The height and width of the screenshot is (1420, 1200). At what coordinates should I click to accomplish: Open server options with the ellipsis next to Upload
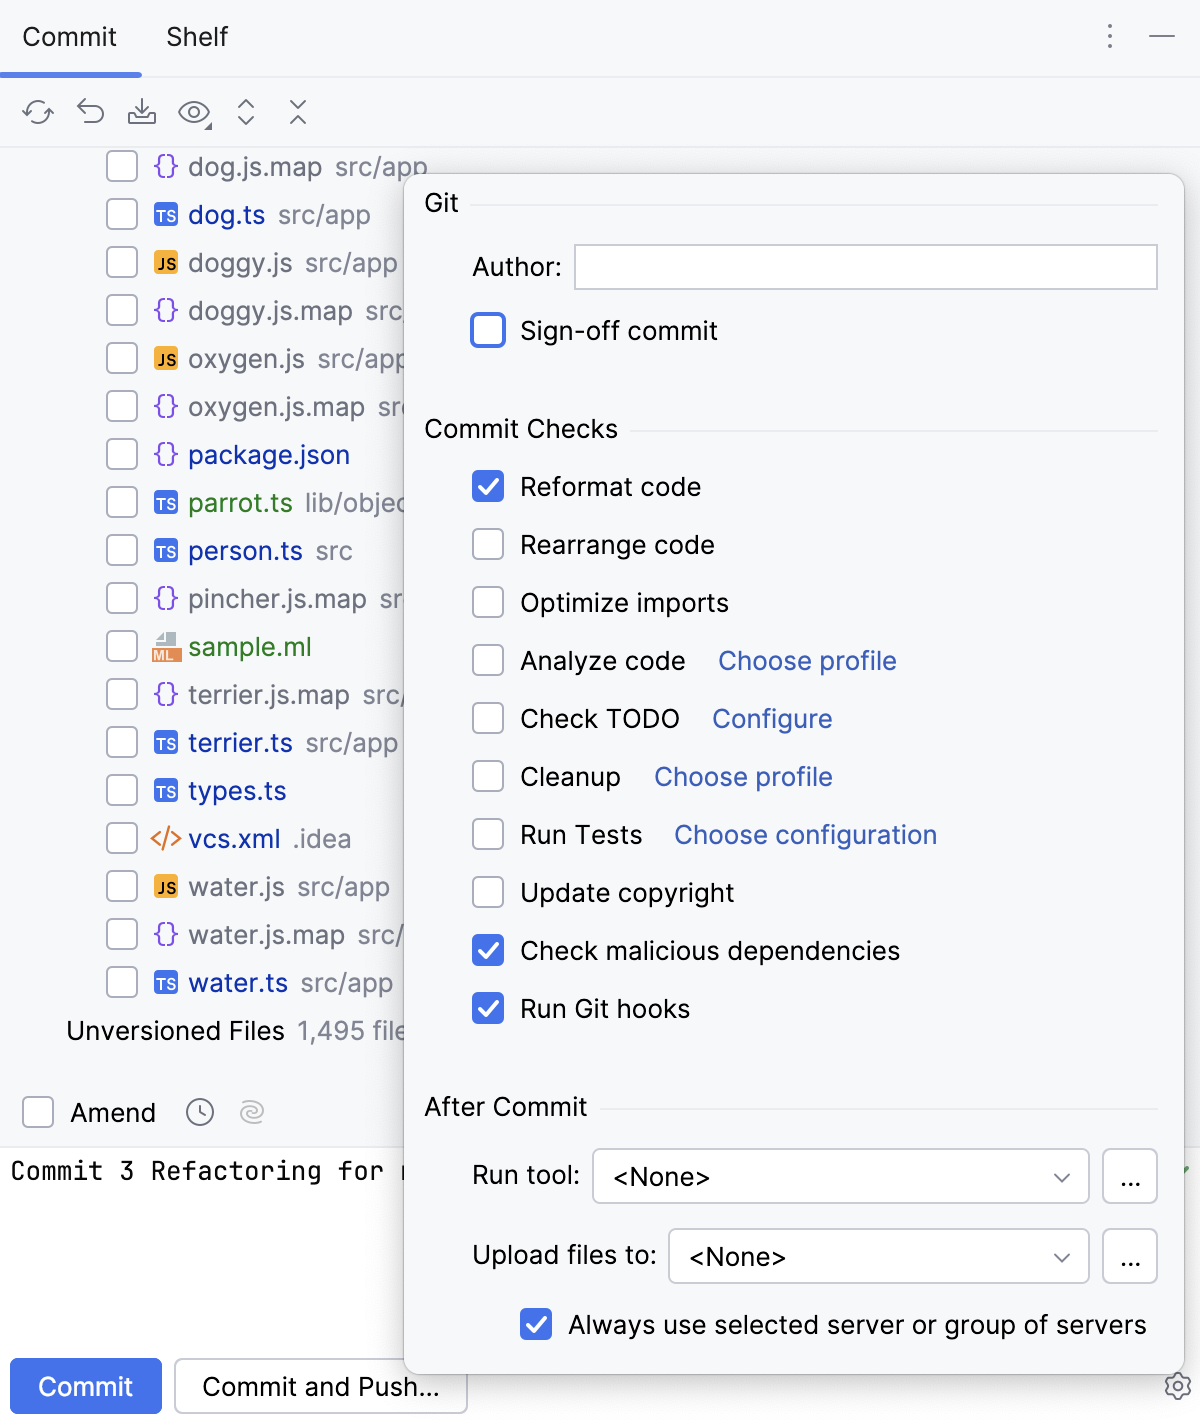point(1129,1256)
